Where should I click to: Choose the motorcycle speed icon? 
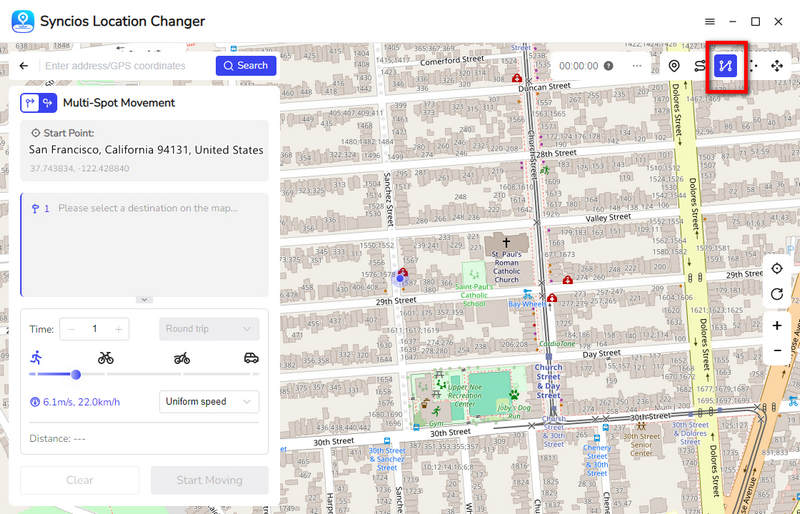181,357
